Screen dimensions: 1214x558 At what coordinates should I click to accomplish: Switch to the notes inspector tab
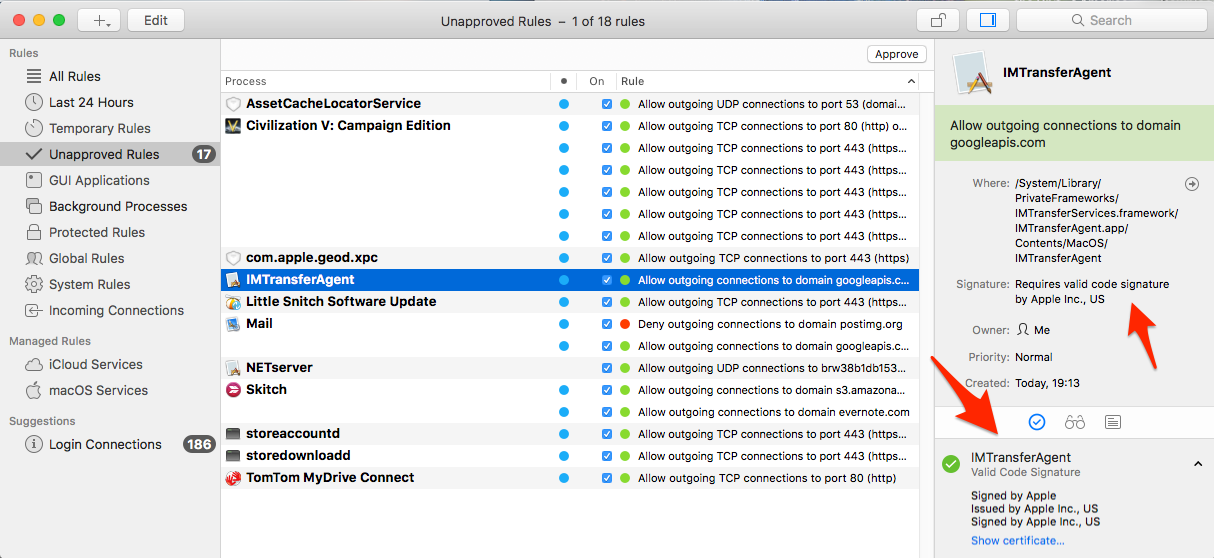click(x=1113, y=422)
